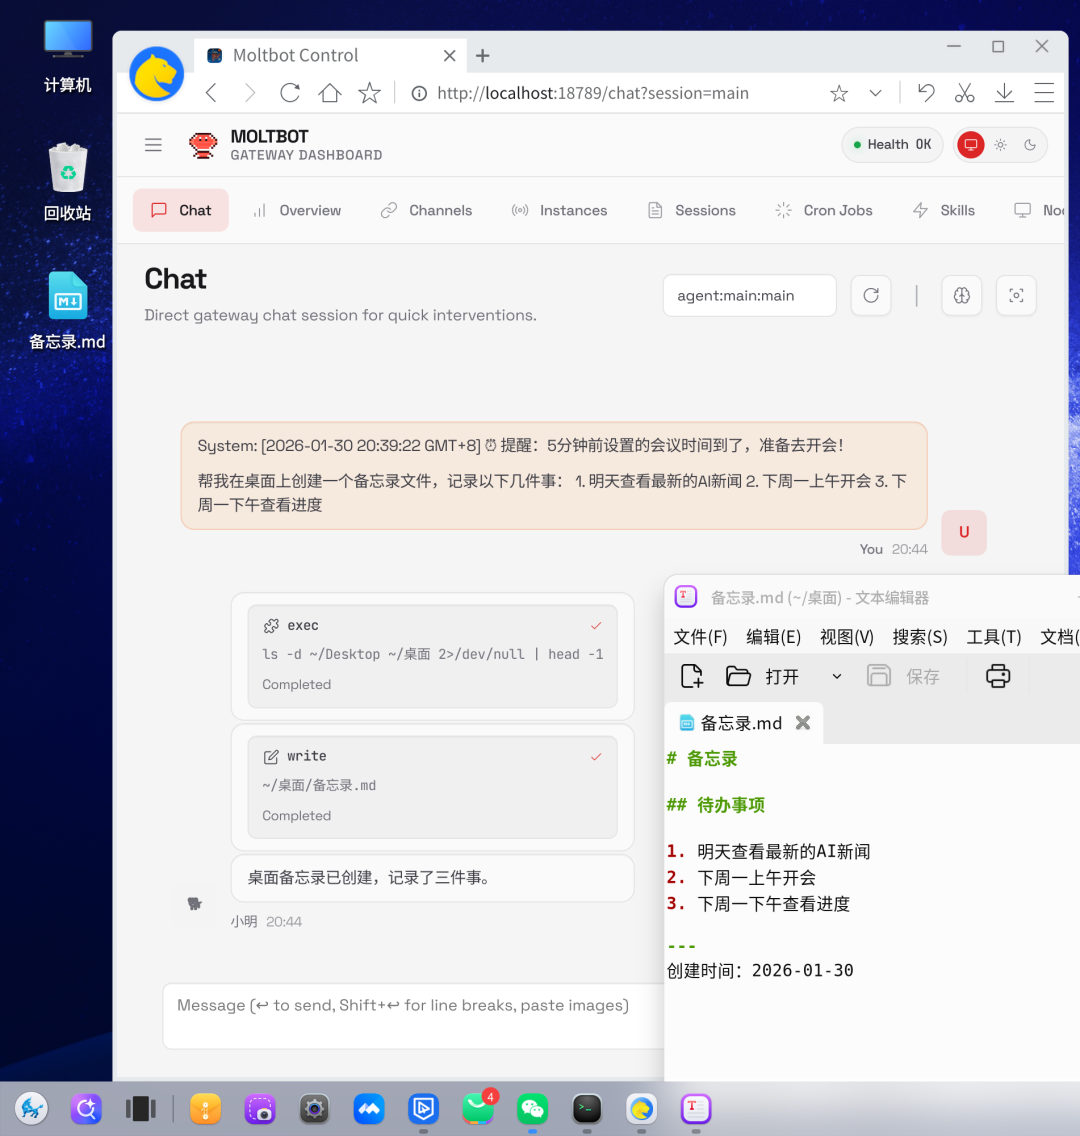Click the Message input field
Screen dimensions: 1080x1136
[412, 1006]
